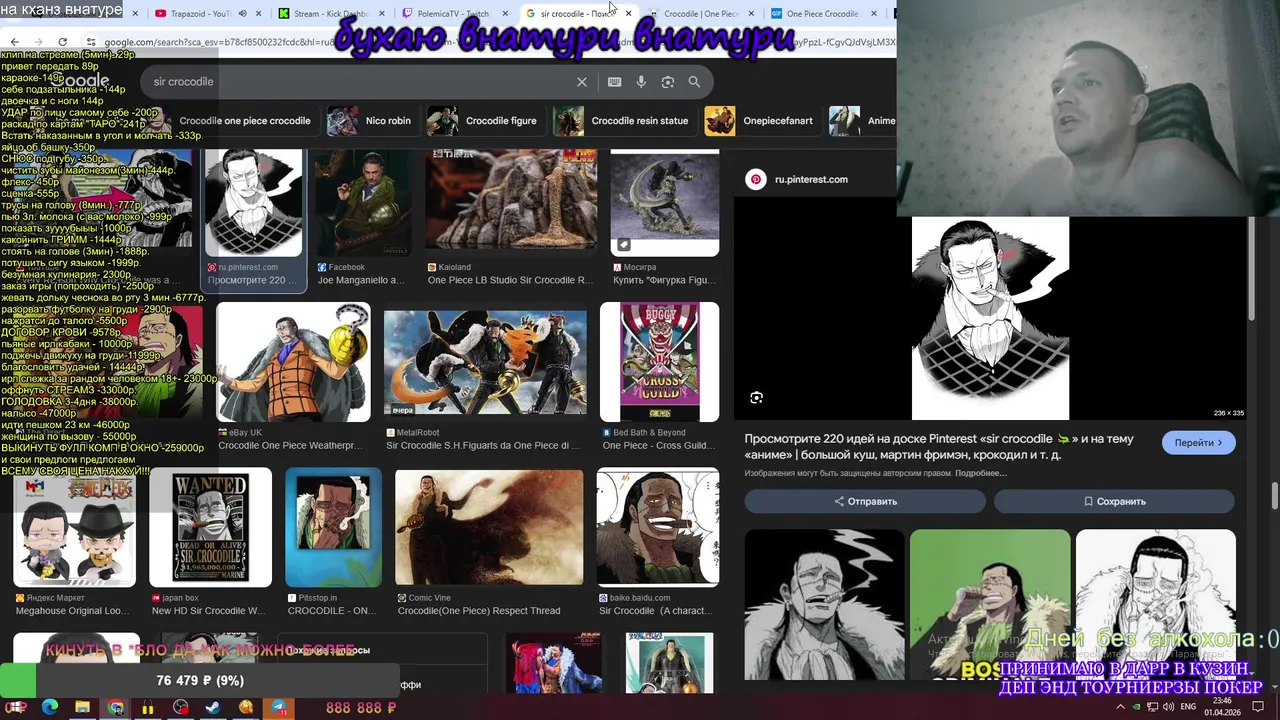Open Windows Start menu
This screenshot has width=1280, height=720.
click(17, 707)
